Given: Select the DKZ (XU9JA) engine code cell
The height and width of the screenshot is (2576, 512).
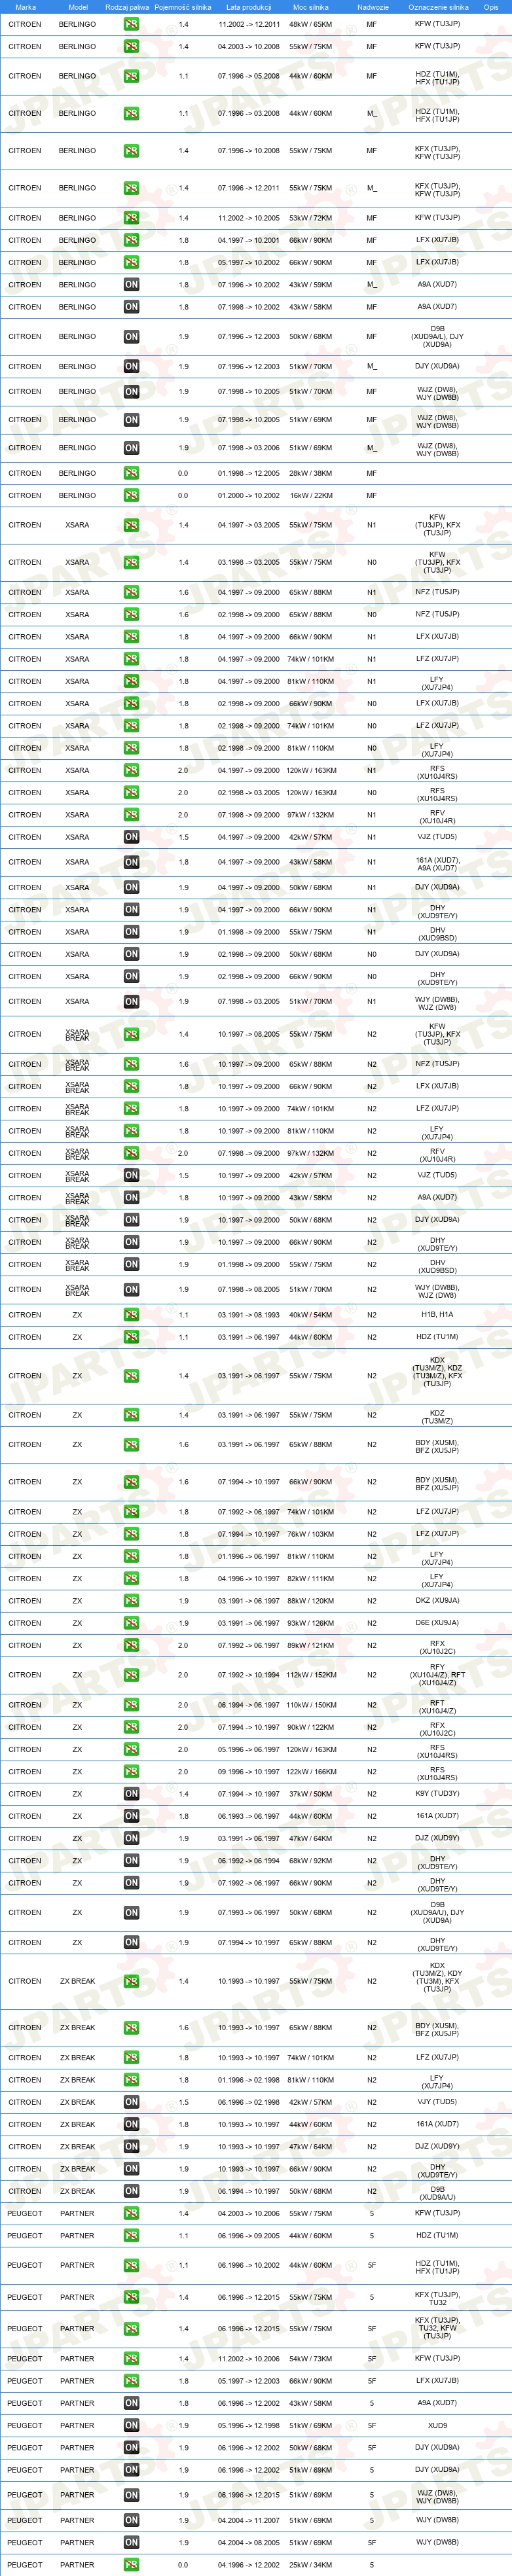Looking at the screenshot, I should click(437, 1601).
